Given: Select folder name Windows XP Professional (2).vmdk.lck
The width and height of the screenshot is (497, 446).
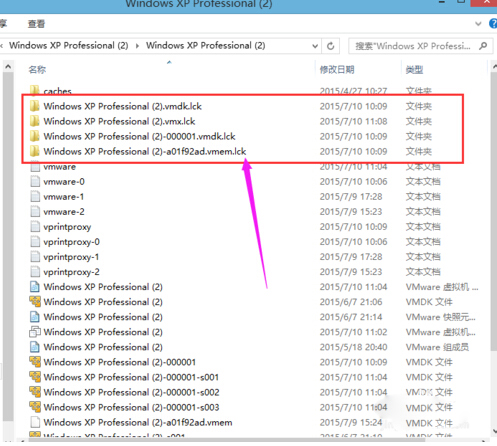Looking at the screenshot, I should (123, 106).
